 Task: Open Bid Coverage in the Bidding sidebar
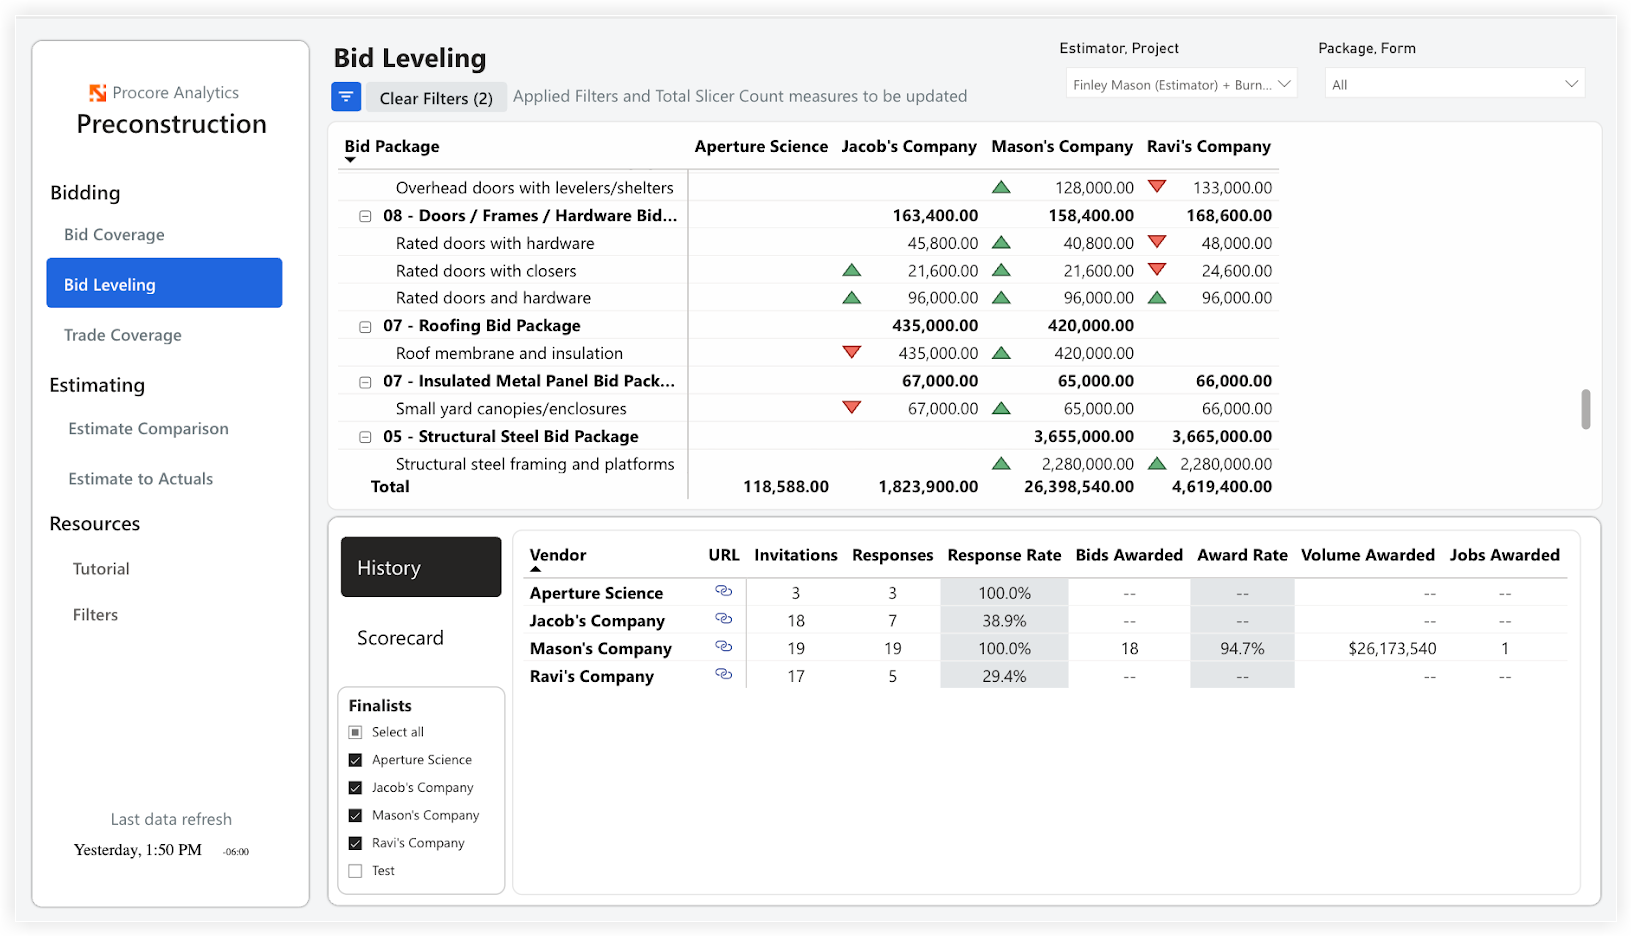[x=113, y=234]
